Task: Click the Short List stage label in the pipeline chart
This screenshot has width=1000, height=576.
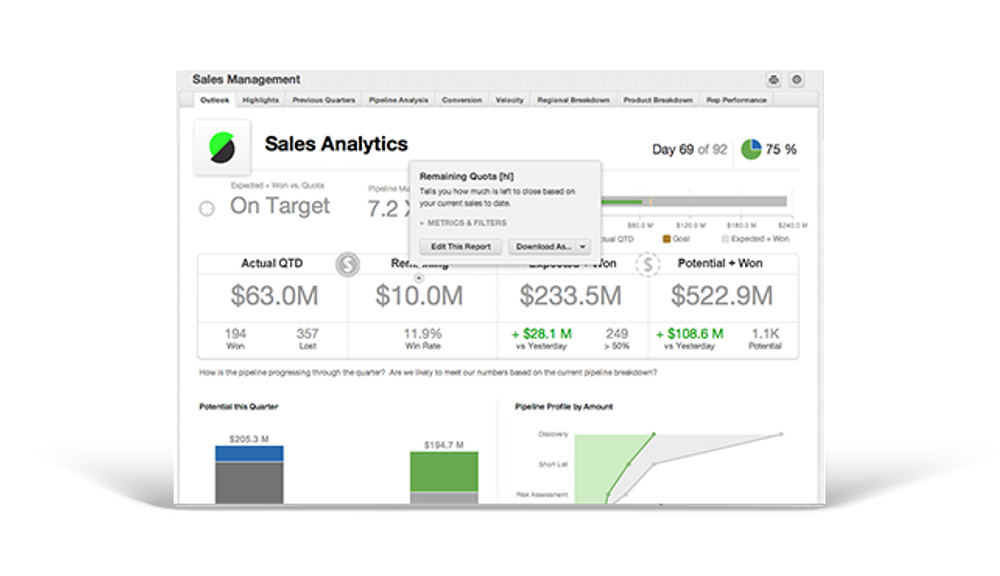Action: 553,464
